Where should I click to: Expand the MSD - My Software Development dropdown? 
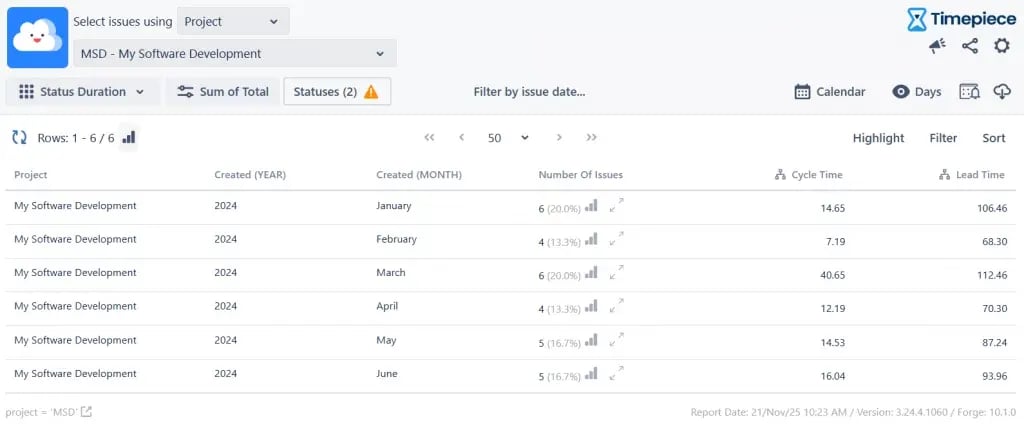tap(234, 54)
